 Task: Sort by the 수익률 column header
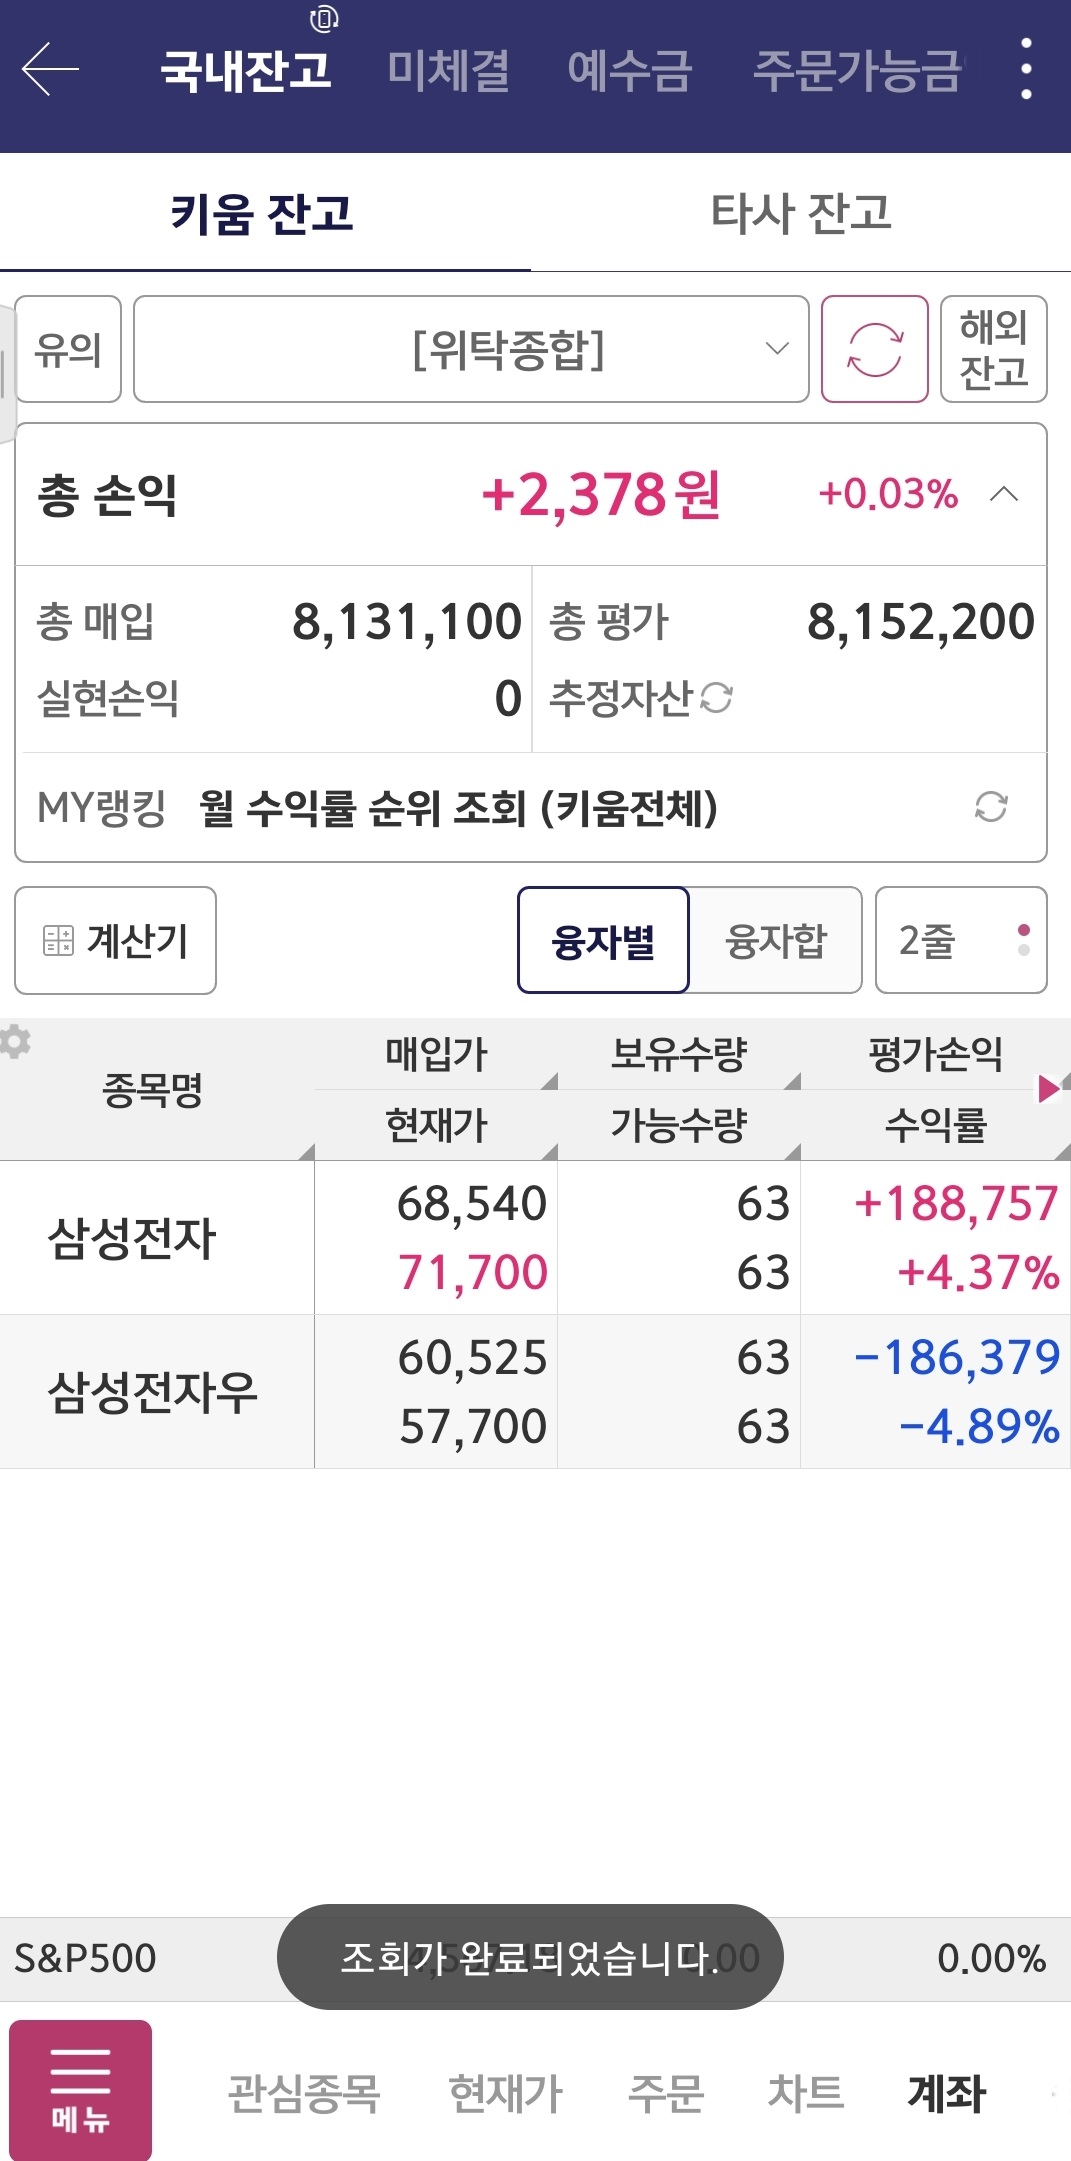click(936, 1125)
